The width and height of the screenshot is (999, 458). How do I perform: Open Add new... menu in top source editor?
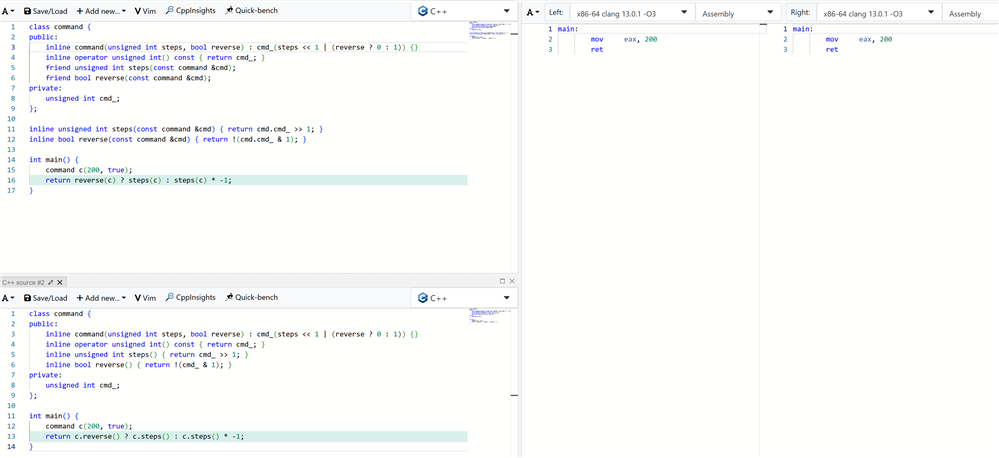[x=101, y=11]
